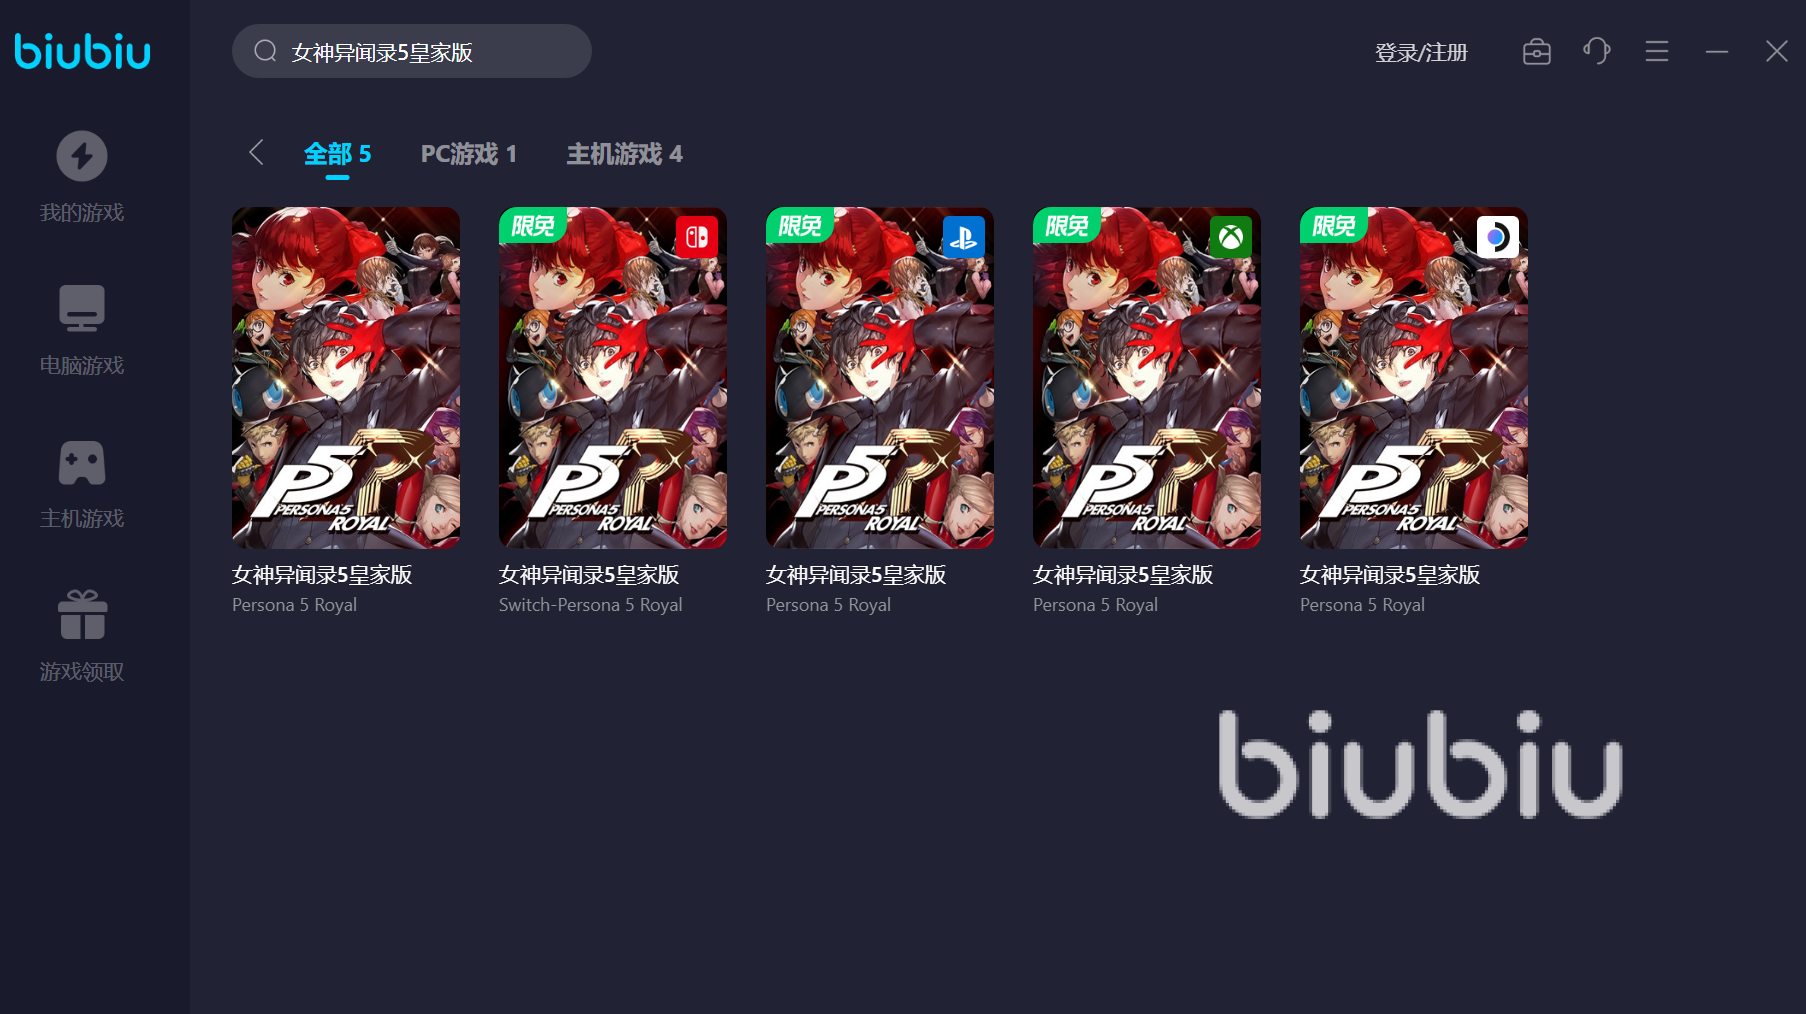Image resolution: width=1806 pixels, height=1014 pixels.
Task: Open the hamburger menu icon
Action: pyautogui.click(x=1657, y=51)
